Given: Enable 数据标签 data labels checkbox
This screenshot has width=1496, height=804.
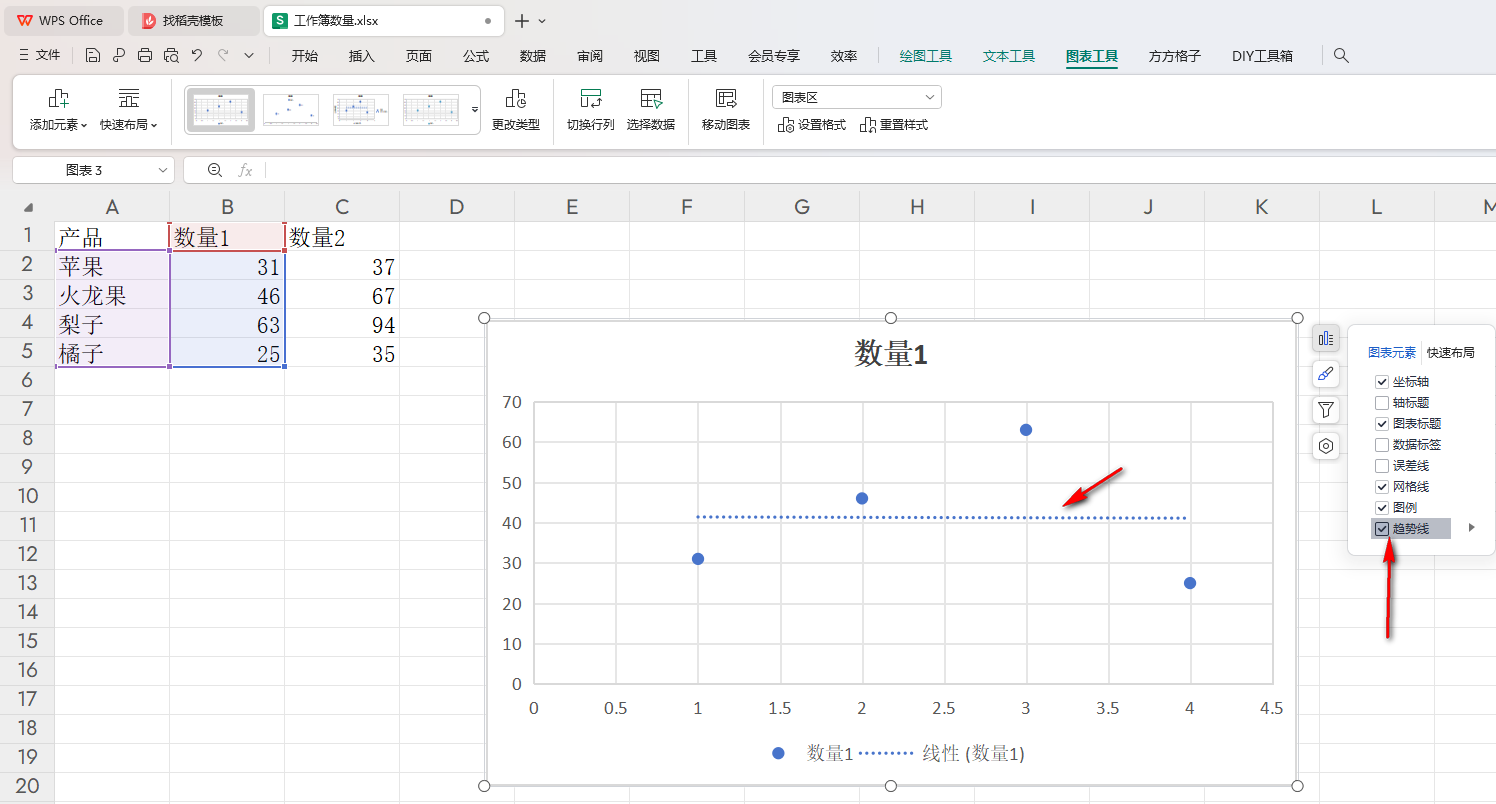Looking at the screenshot, I should [1382, 445].
